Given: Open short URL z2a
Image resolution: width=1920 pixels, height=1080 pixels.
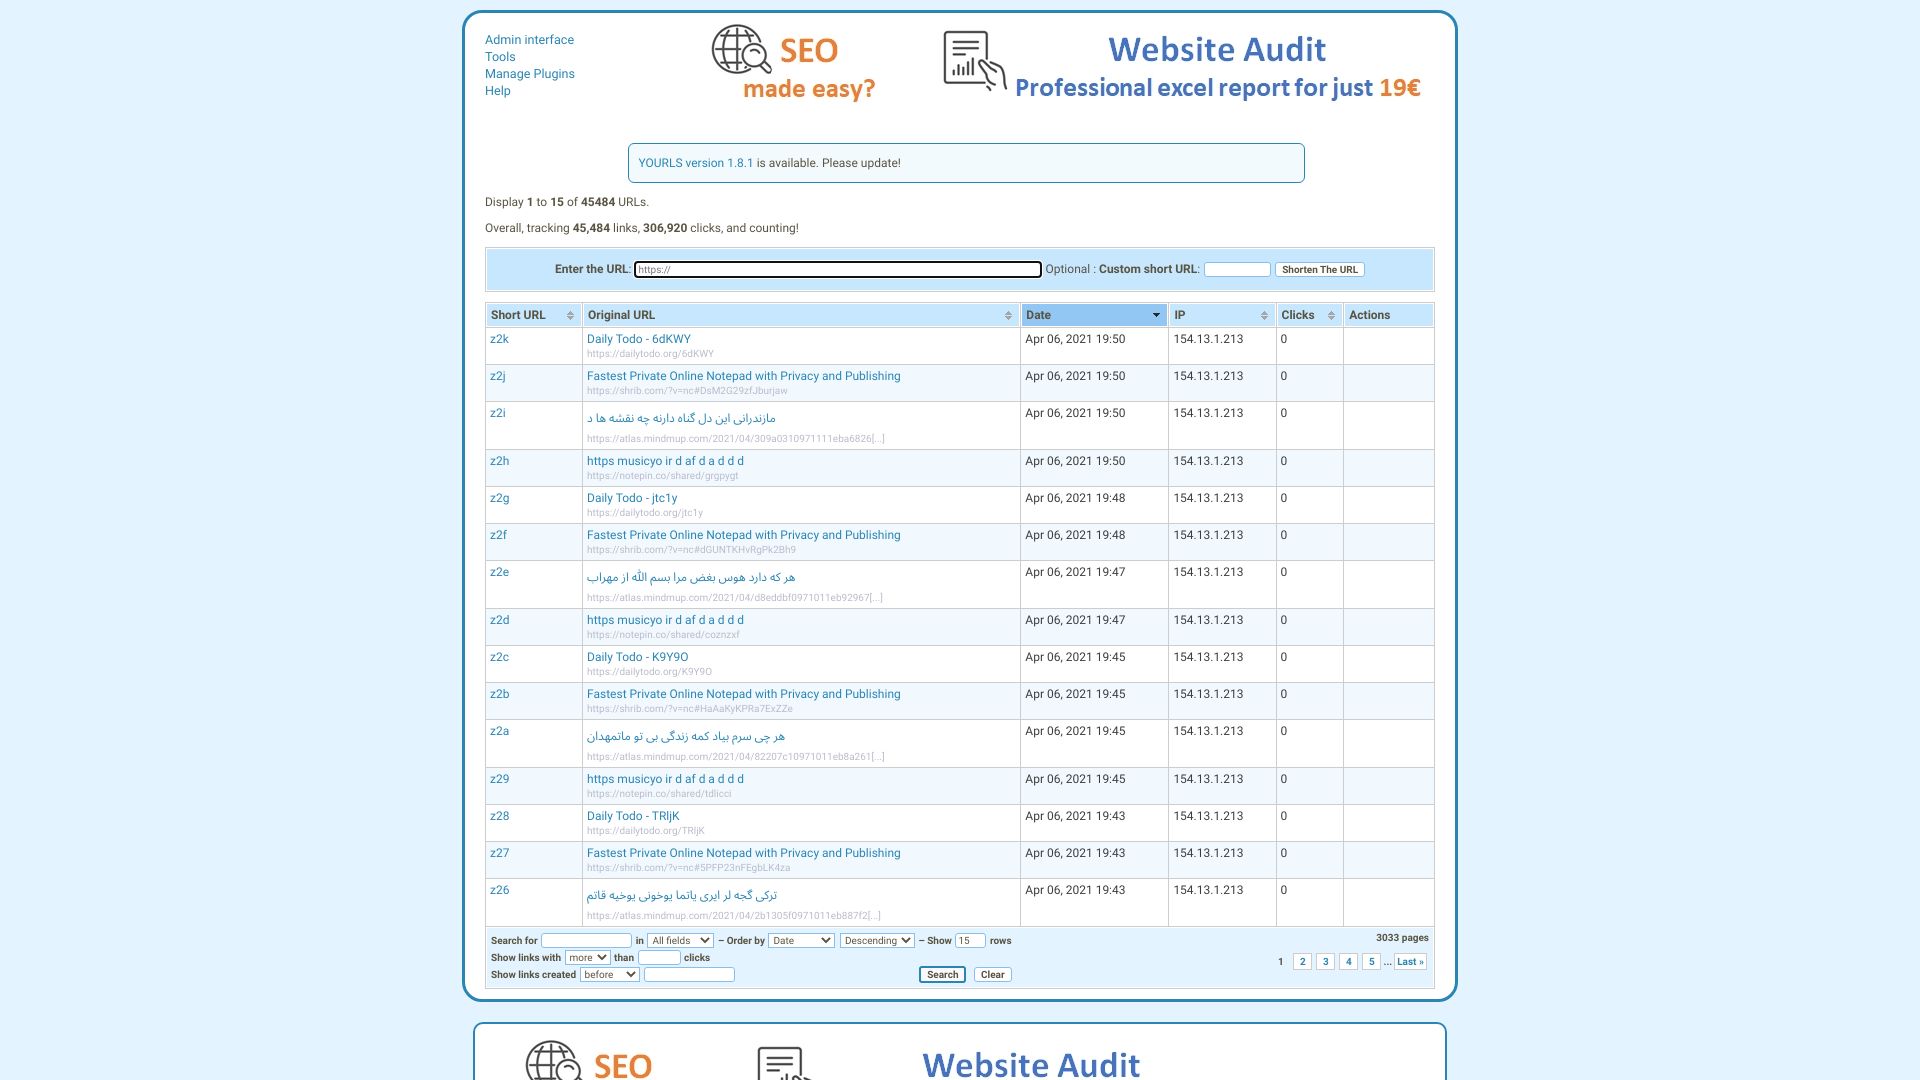Looking at the screenshot, I should (x=499, y=732).
